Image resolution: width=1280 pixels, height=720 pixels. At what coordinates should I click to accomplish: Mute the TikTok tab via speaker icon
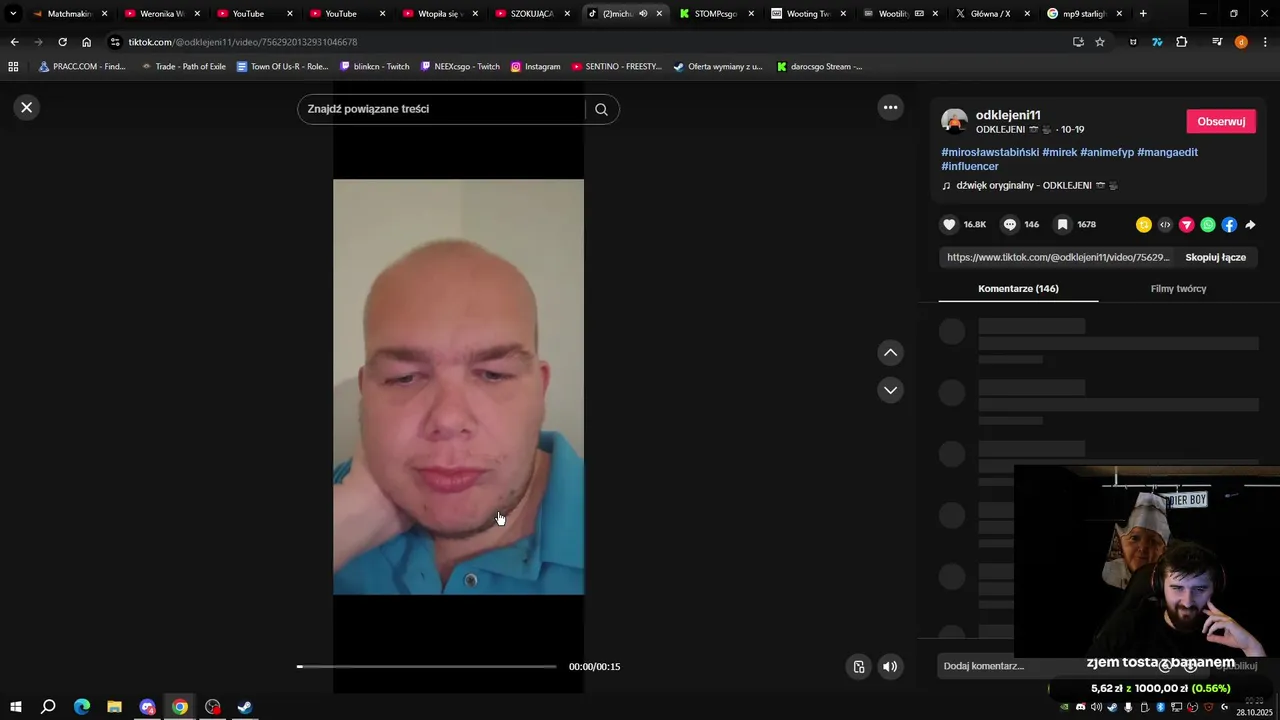tap(643, 14)
